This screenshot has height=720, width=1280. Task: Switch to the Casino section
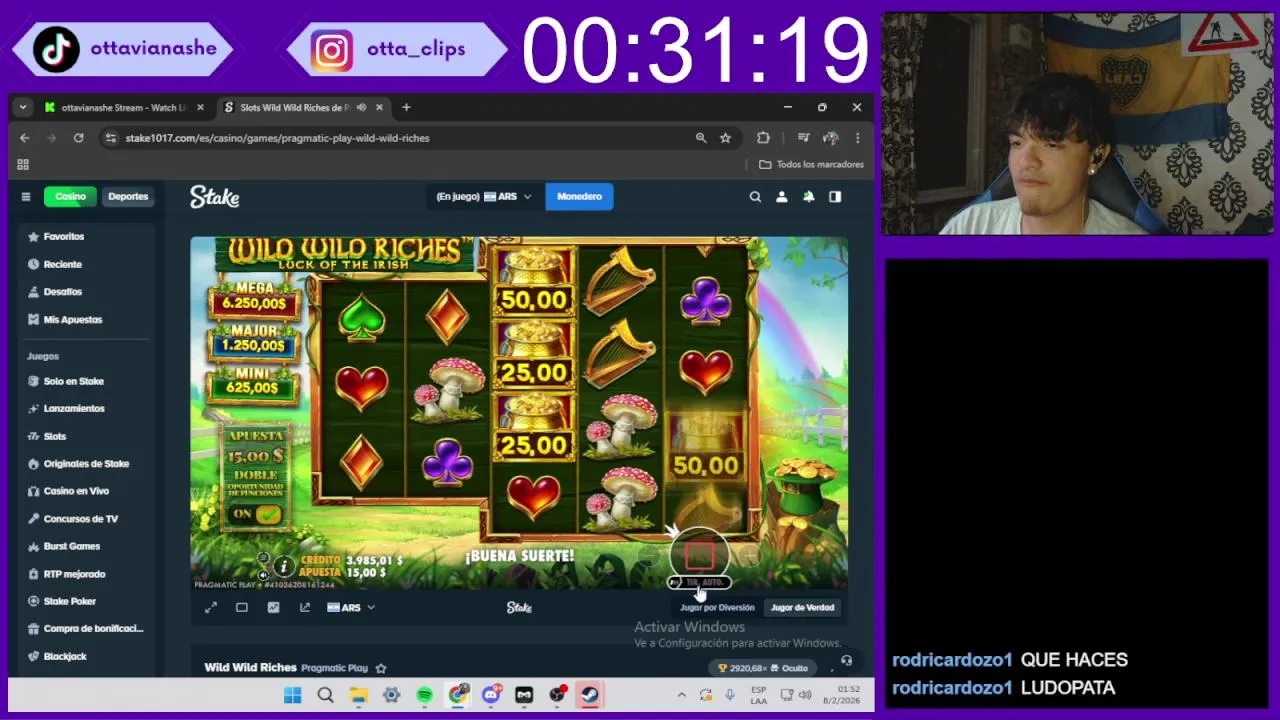pos(70,197)
